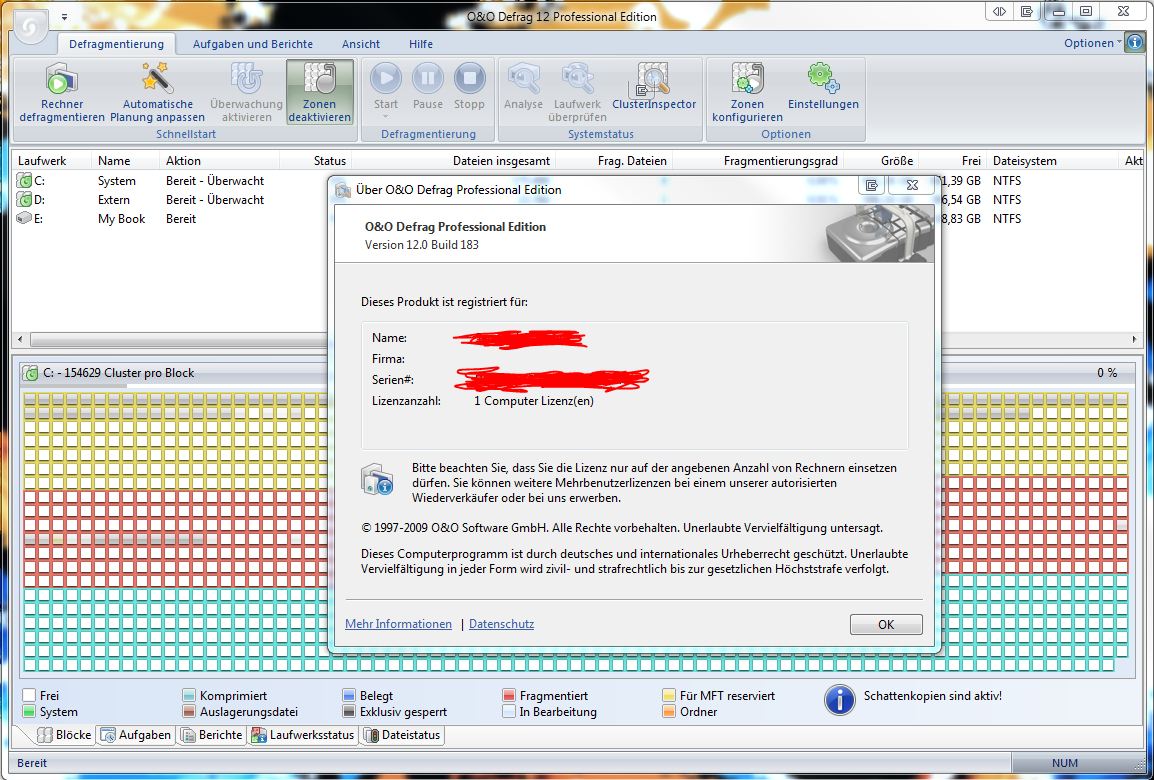Open the Mehr Informationen link
Viewport: 1154px width, 780px height.
pyautogui.click(x=398, y=623)
